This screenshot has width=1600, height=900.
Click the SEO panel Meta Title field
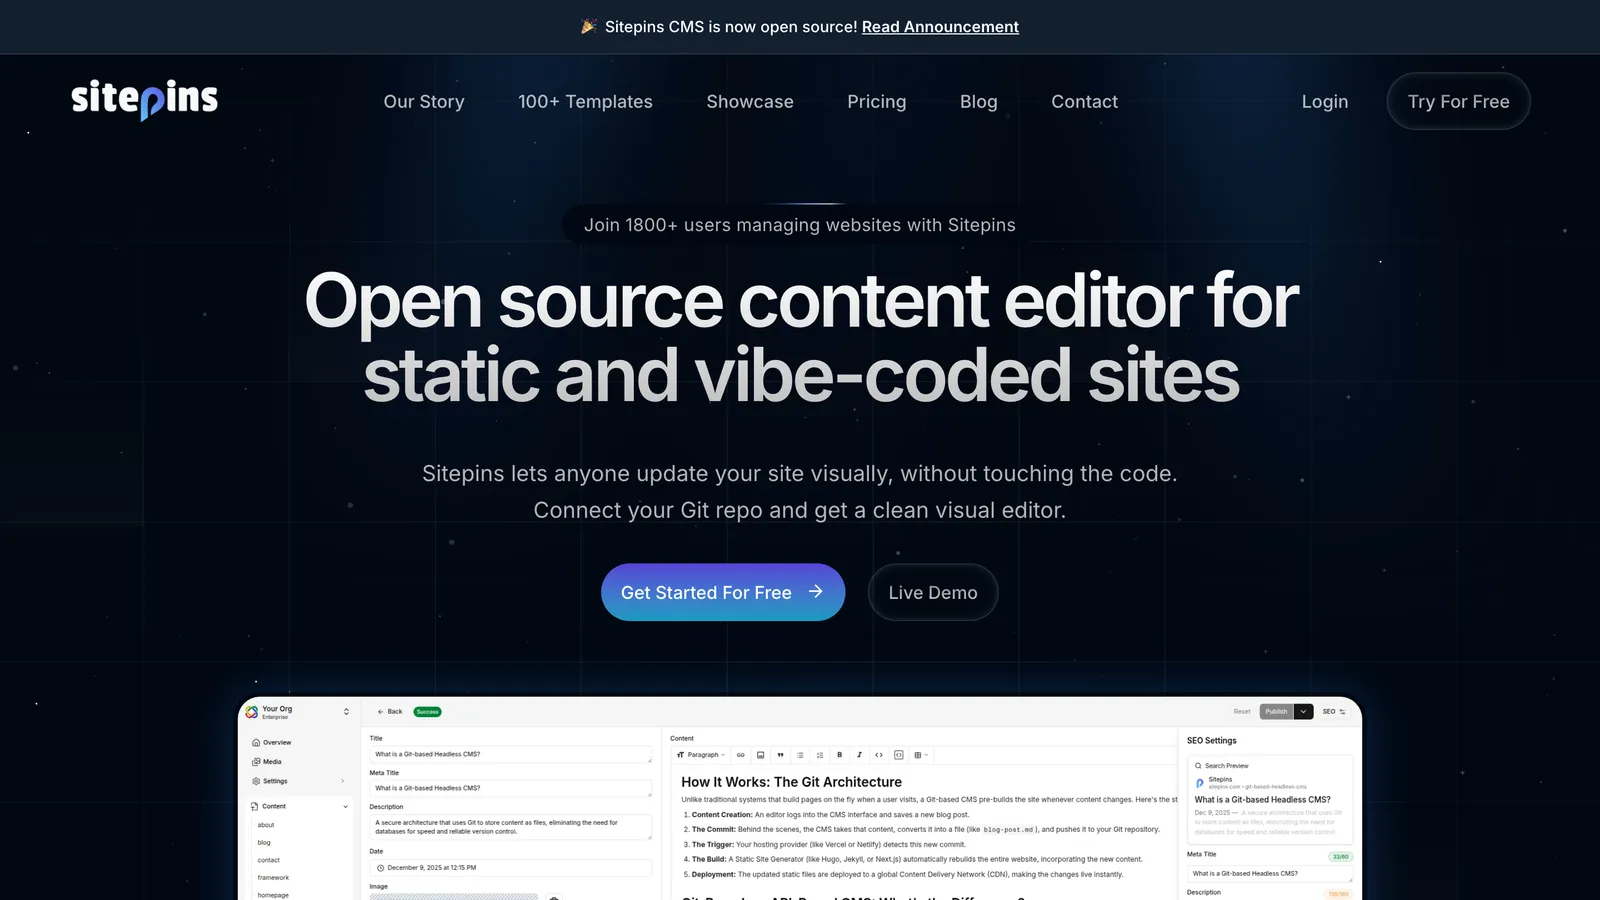click(1270, 874)
